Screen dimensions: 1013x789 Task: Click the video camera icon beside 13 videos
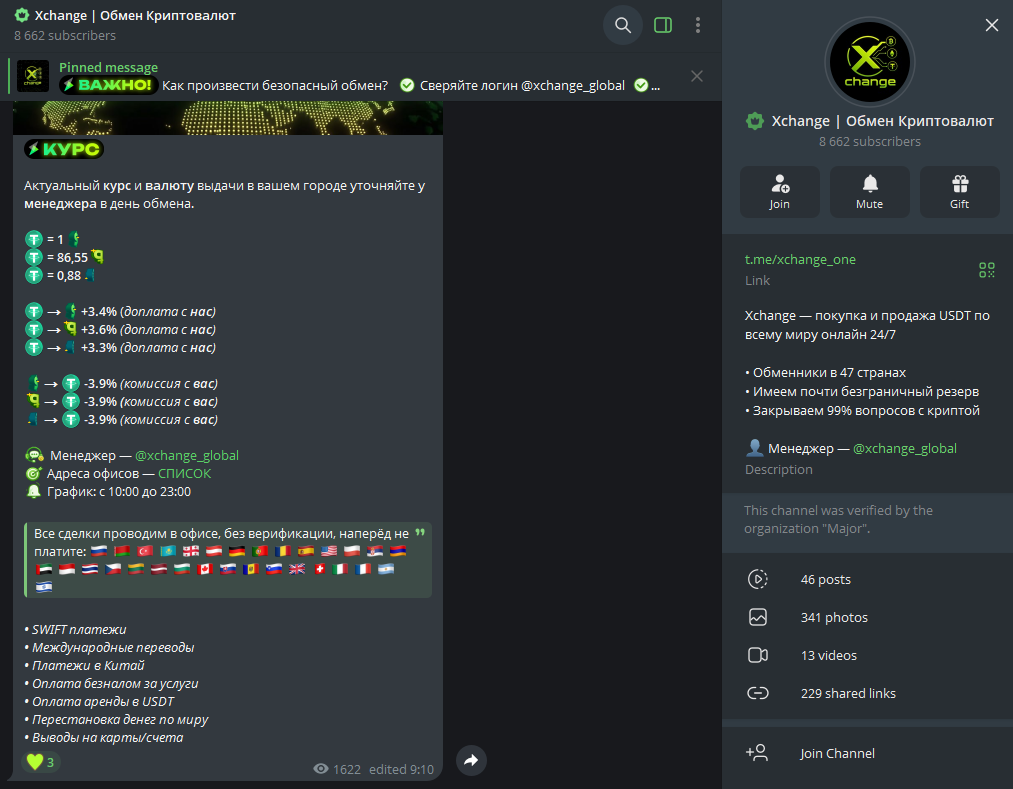point(758,655)
